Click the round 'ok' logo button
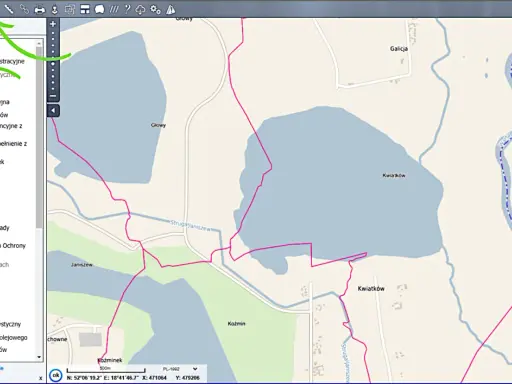 pyautogui.click(x=56, y=375)
